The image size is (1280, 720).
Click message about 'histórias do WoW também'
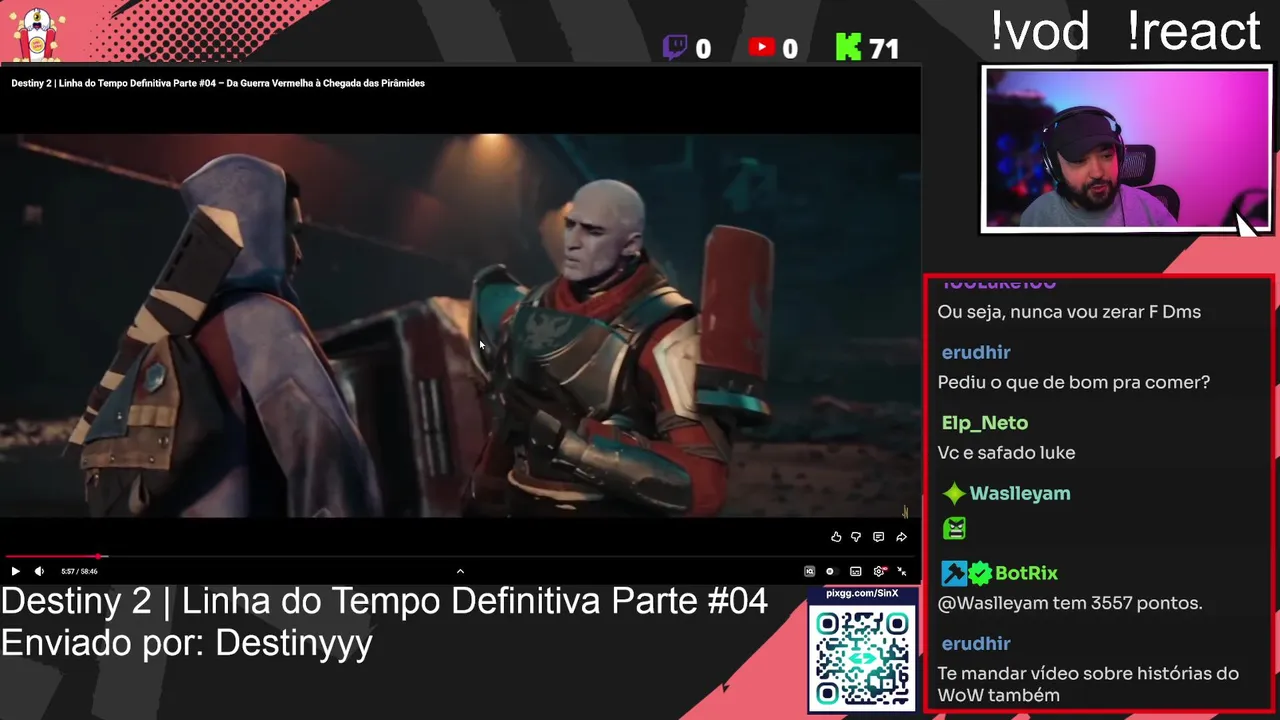[1088, 684]
